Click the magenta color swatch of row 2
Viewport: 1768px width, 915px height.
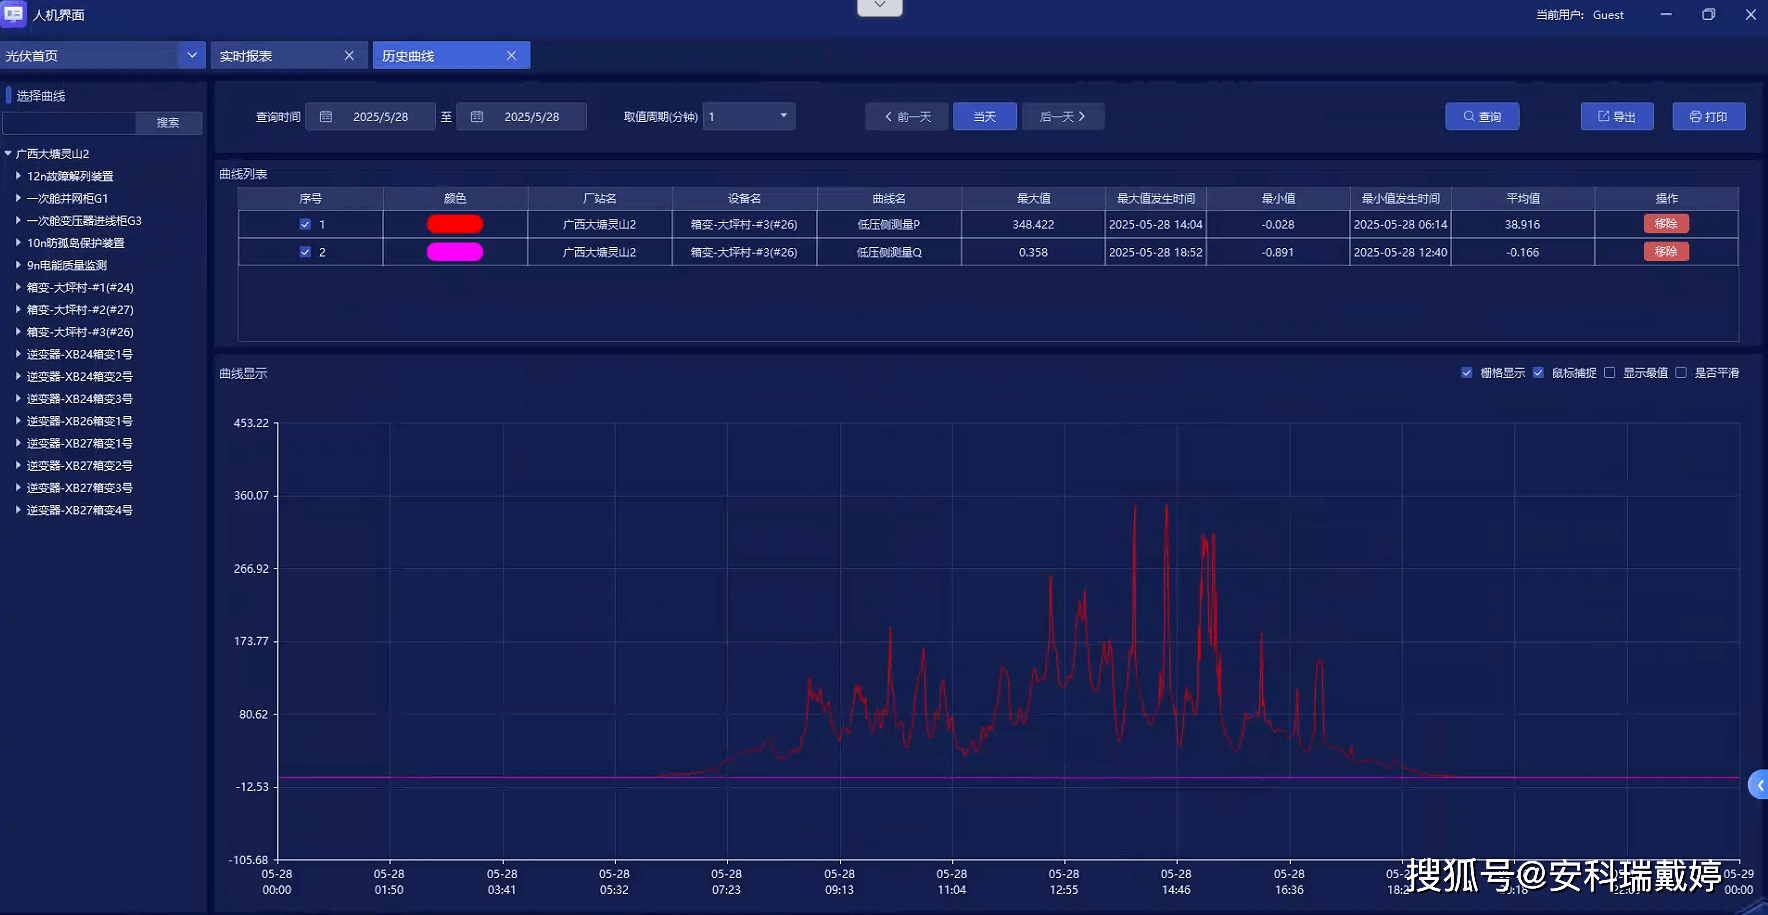pyautogui.click(x=455, y=252)
